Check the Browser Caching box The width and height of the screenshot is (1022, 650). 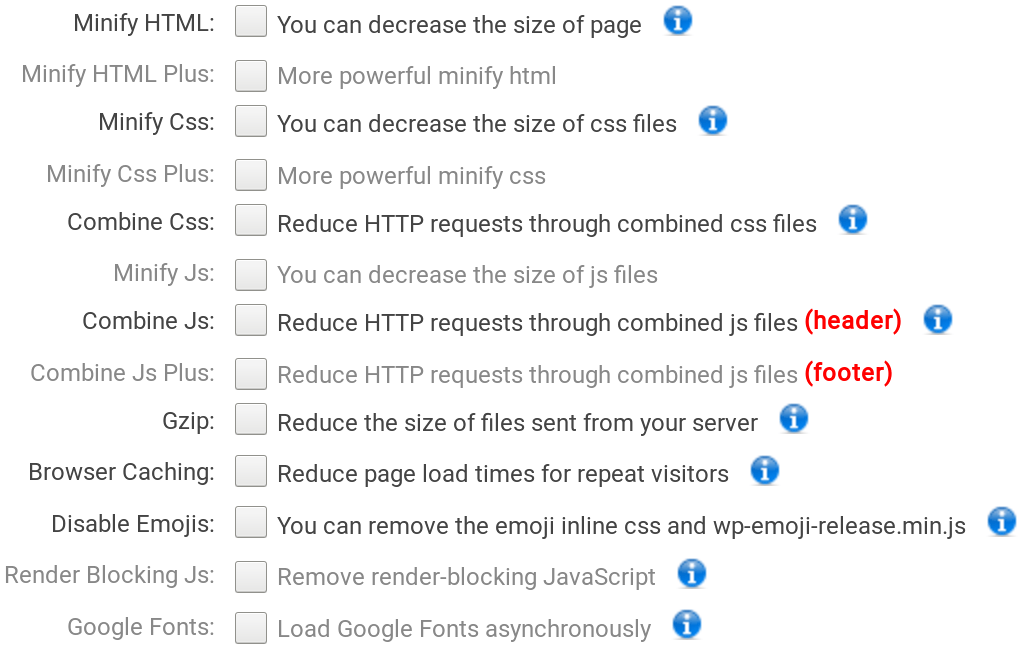coord(251,470)
